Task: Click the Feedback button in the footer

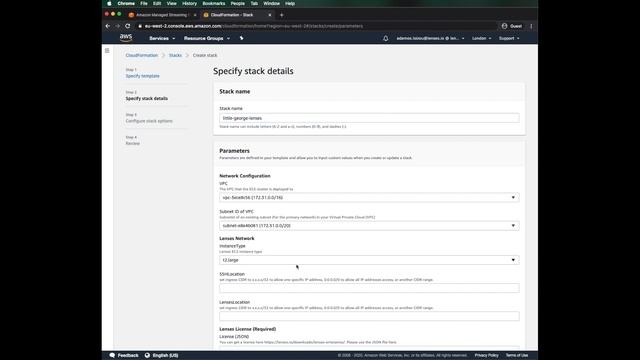Action: [x=124, y=356]
